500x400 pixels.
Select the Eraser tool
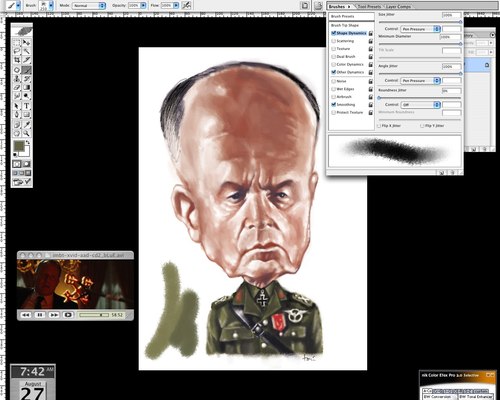point(17,88)
